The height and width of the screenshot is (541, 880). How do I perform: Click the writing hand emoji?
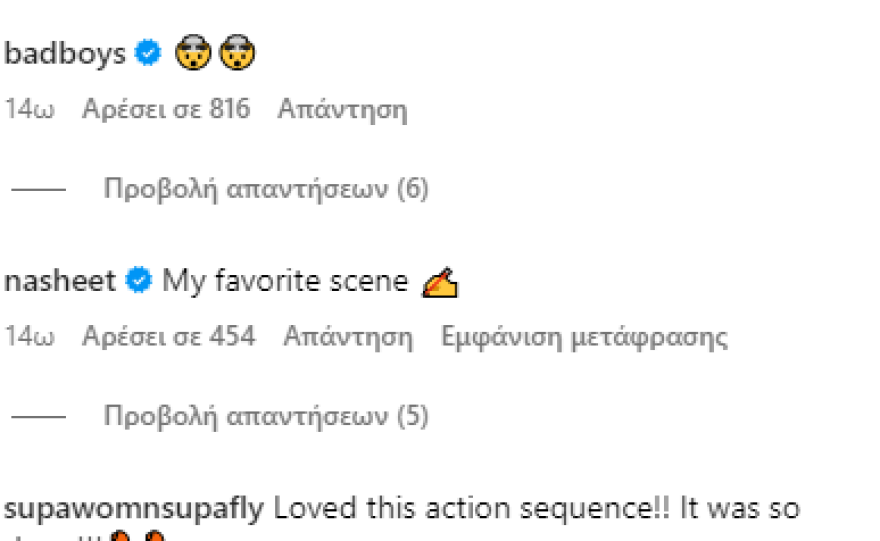point(440,284)
